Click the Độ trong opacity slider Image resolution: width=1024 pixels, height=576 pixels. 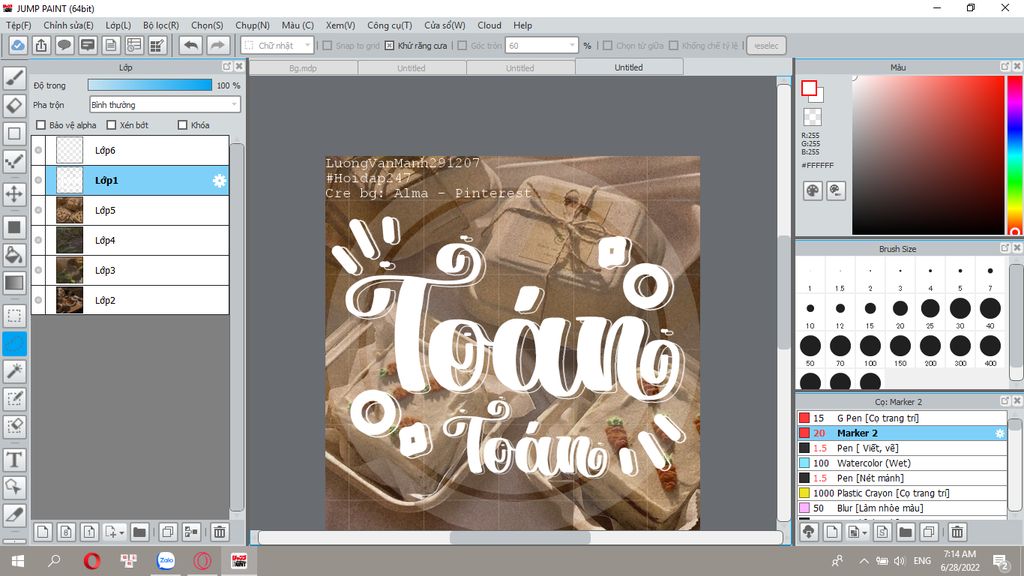[150, 86]
